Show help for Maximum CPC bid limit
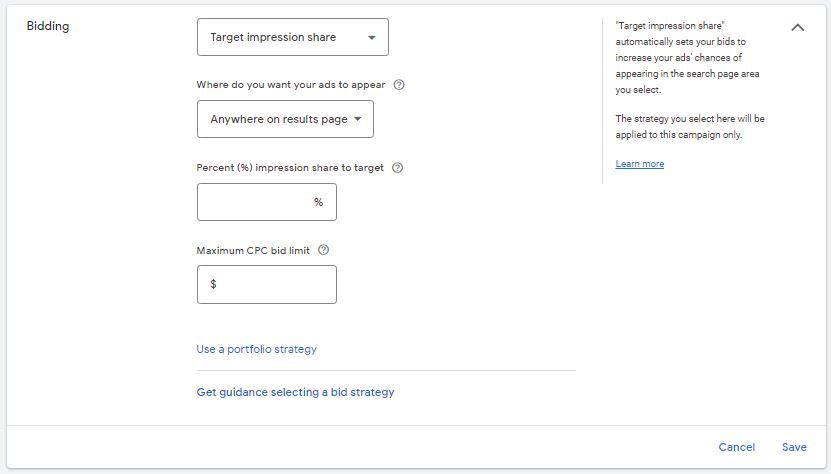Screen dimensions: 831x474 (323, 251)
